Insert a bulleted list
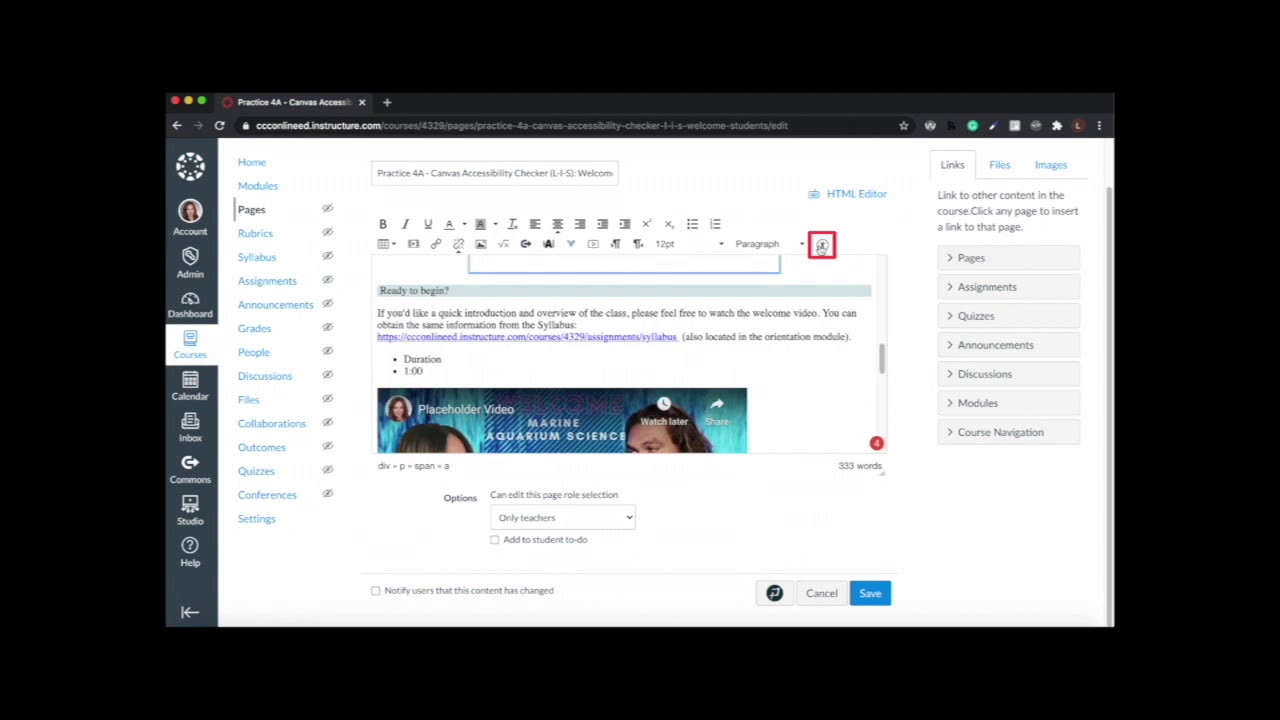This screenshot has height=720, width=1280. (x=692, y=224)
